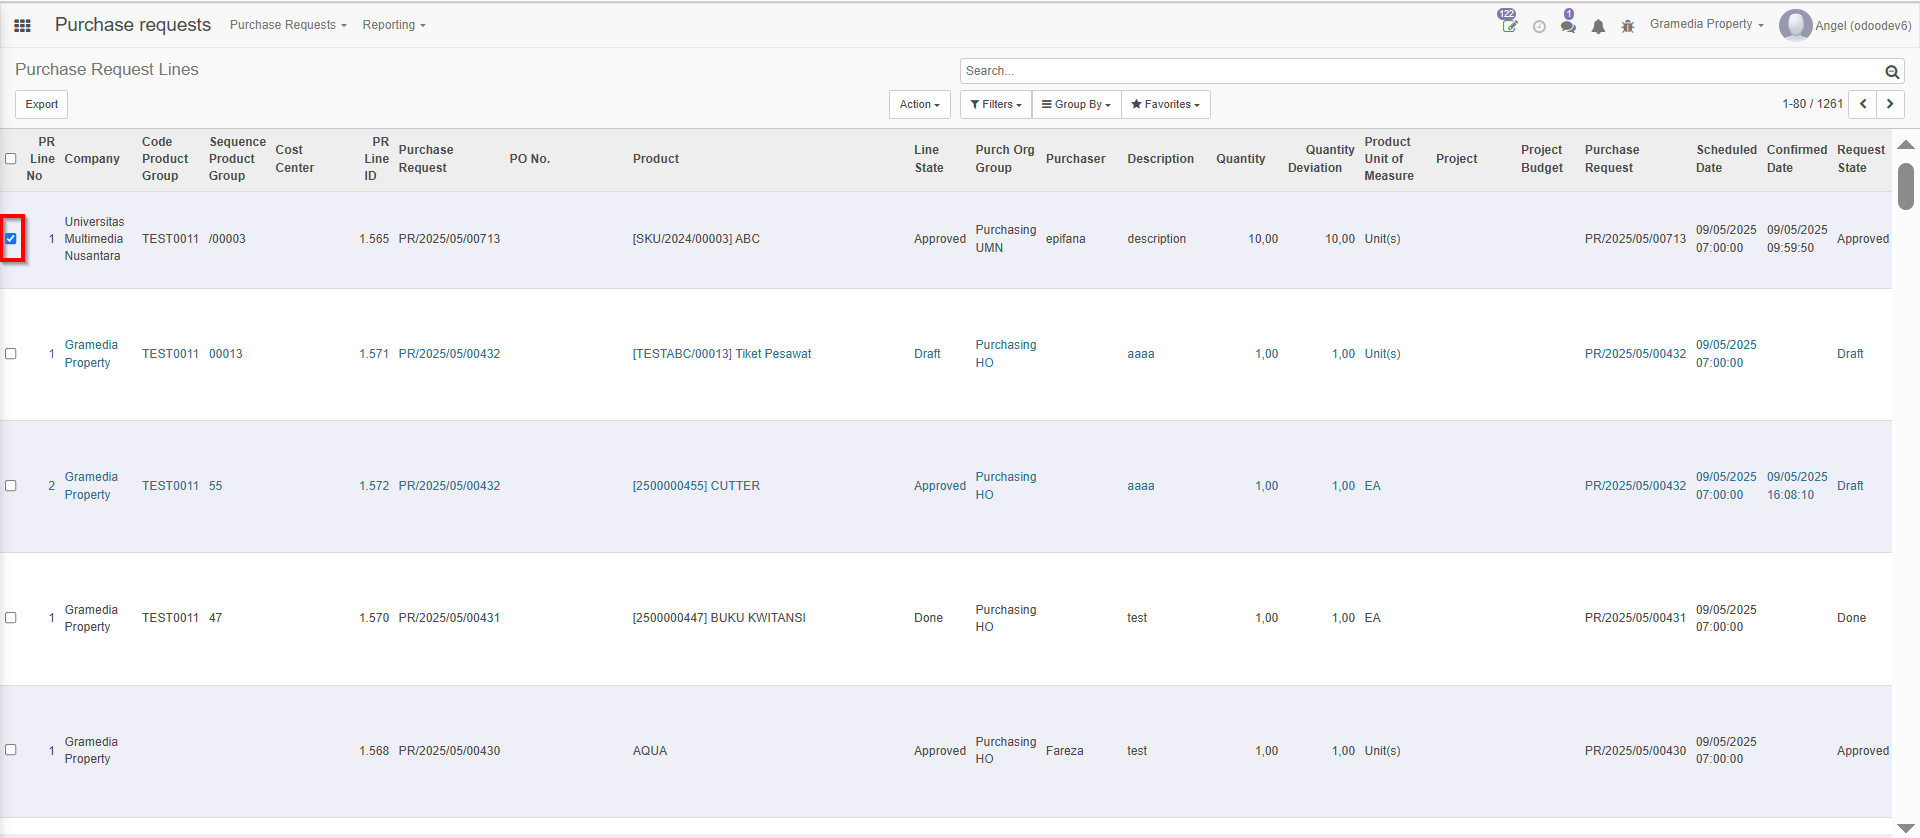Open the TESTABC/00013 Tiket Pesawat product link

722,354
